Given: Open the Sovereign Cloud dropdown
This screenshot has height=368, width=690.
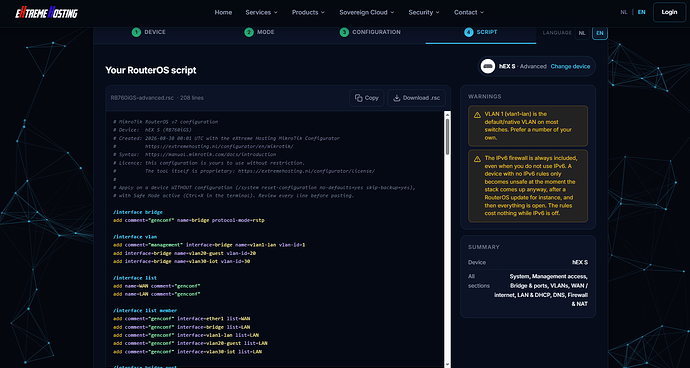Looking at the screenshot, I should (x=367, y=12).
